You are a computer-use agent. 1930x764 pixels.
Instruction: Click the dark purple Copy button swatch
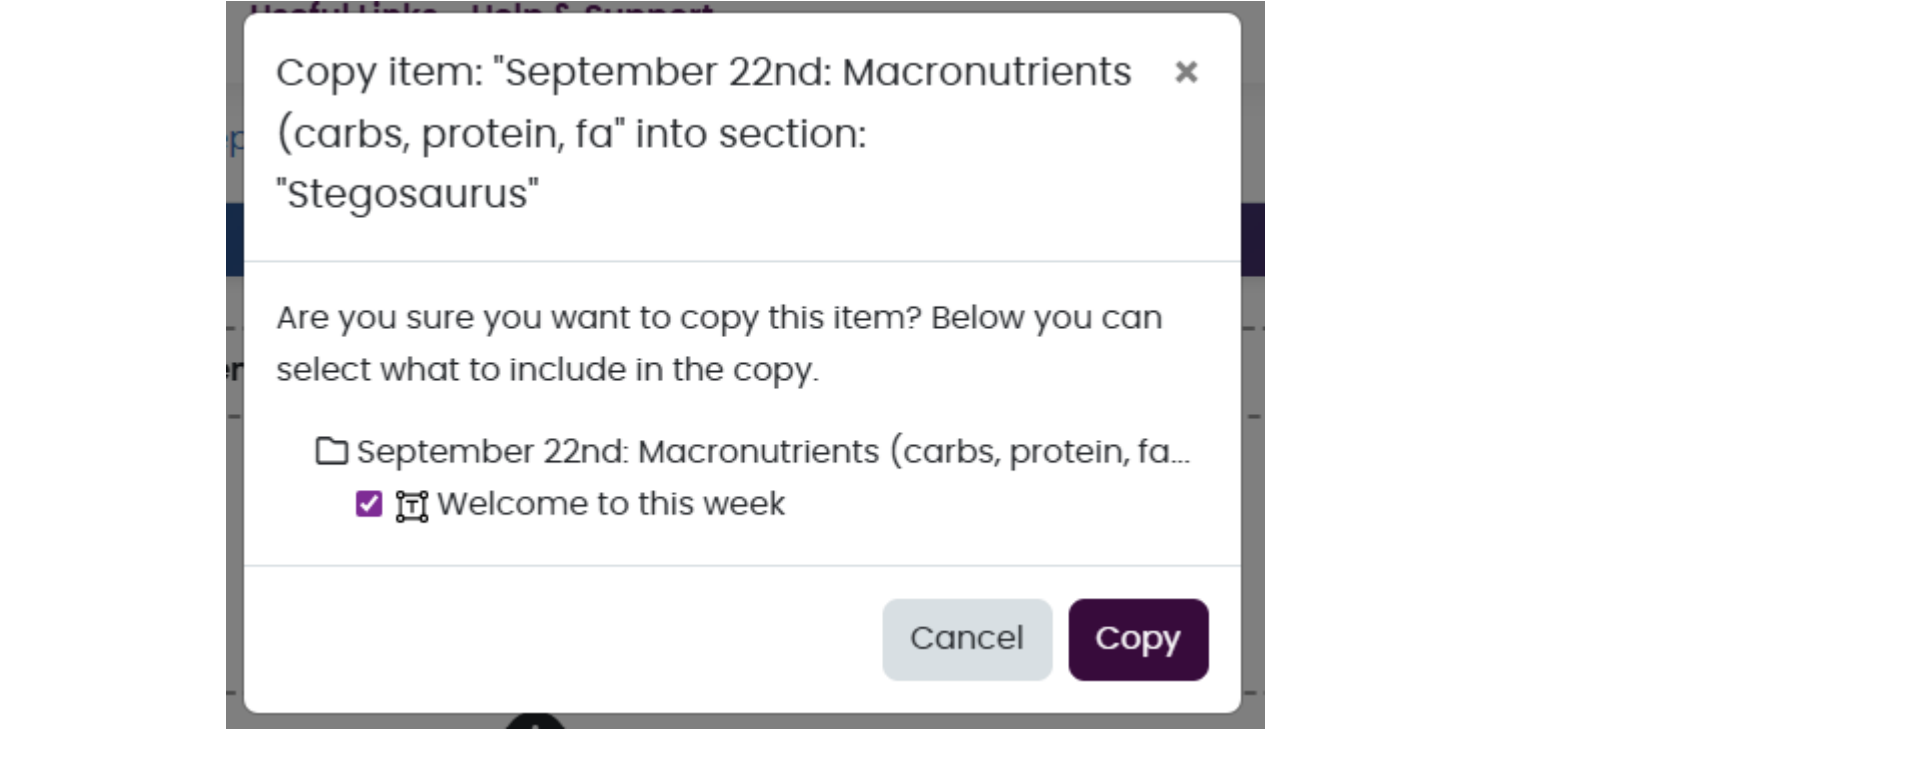[x=1139, y=638]
